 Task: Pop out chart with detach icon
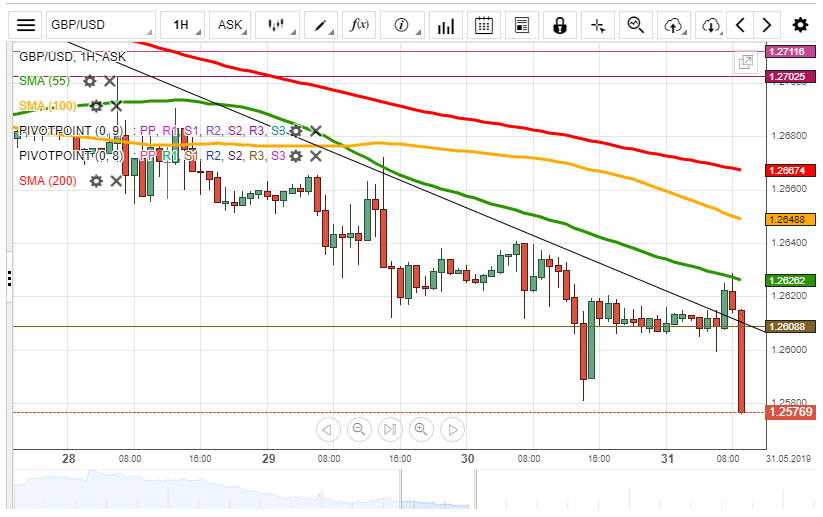coord(746,62)
